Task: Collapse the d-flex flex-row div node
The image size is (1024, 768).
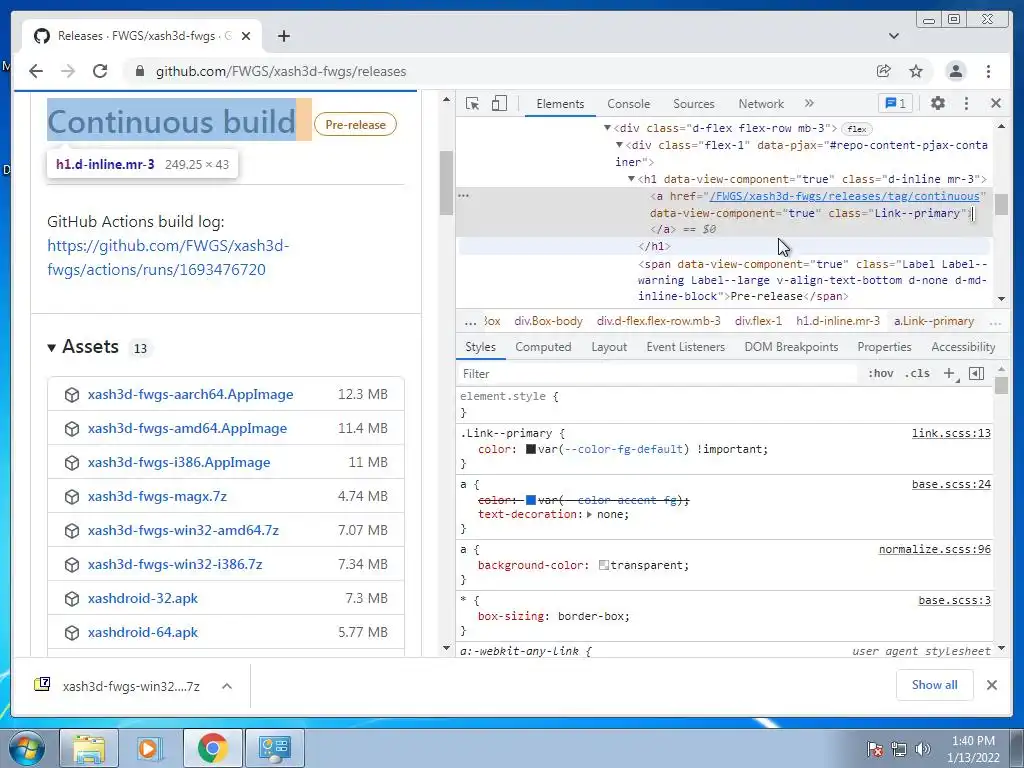Action: click(607, 128)
